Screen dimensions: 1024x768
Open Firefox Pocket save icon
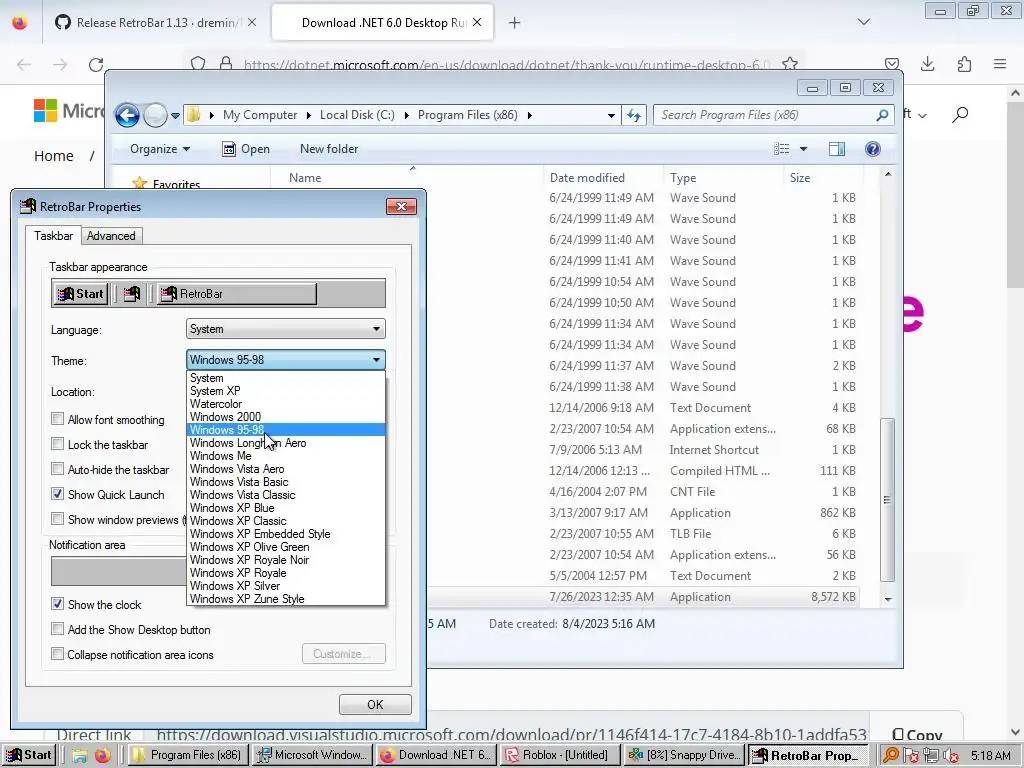point(891,63)
